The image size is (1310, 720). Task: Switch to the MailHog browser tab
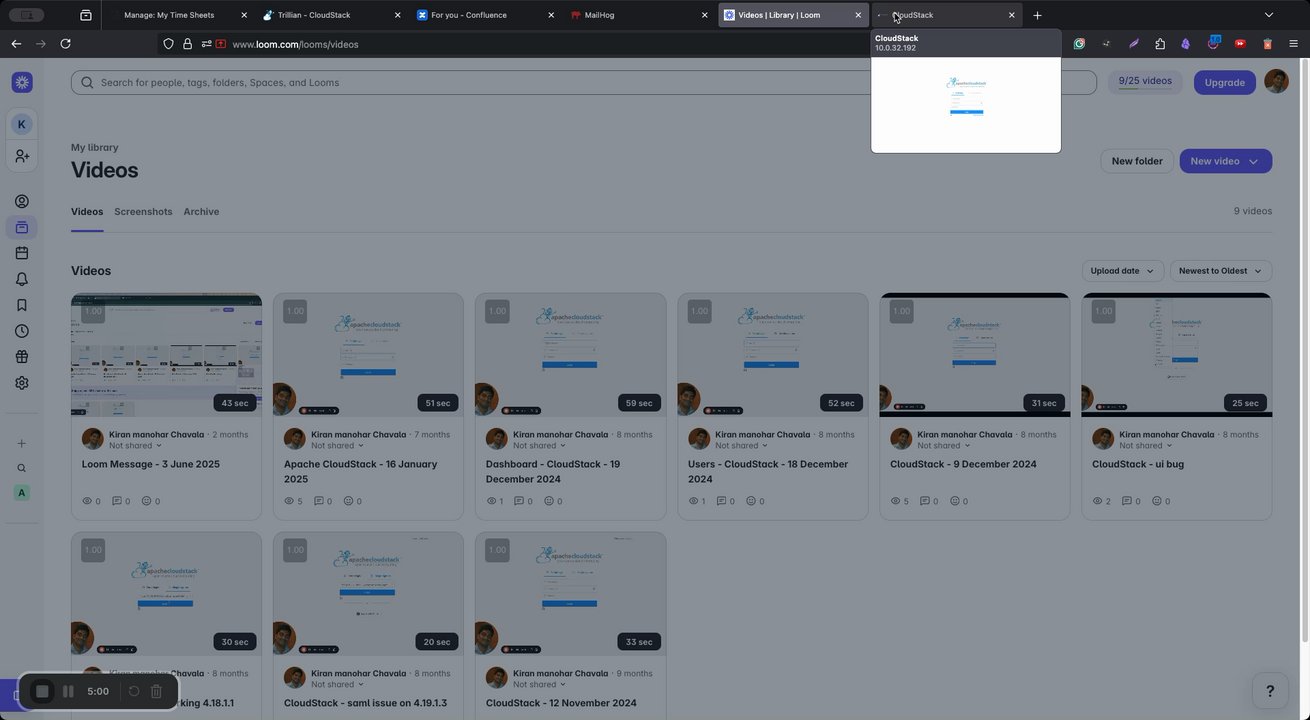(x=639, y=15)
